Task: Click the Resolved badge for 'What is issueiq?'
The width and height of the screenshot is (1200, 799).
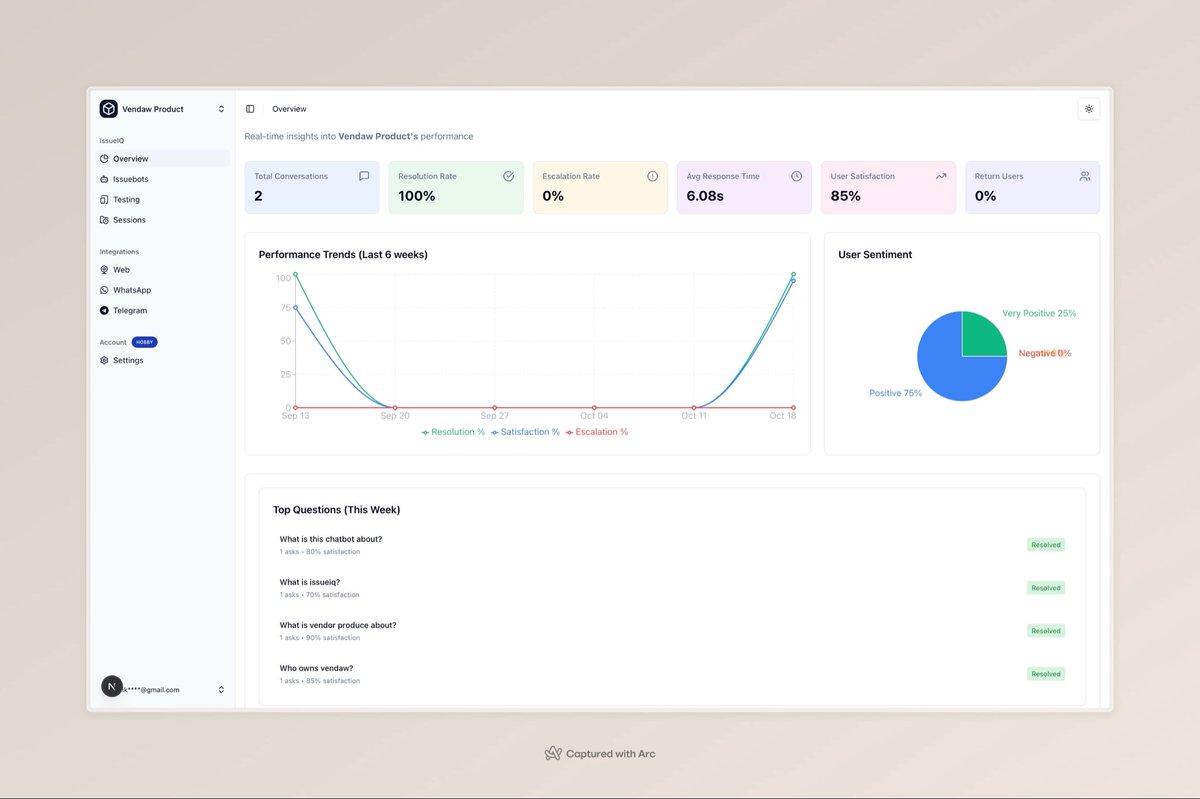Action: (1045, 587)
